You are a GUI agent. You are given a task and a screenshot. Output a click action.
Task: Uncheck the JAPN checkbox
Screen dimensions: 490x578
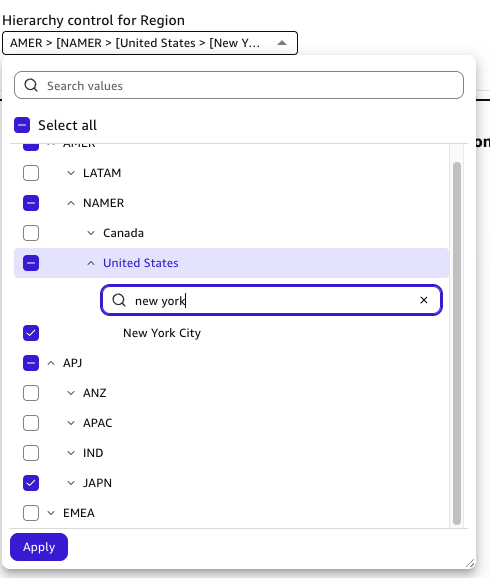pyautogui.click(x=31, y=483)
